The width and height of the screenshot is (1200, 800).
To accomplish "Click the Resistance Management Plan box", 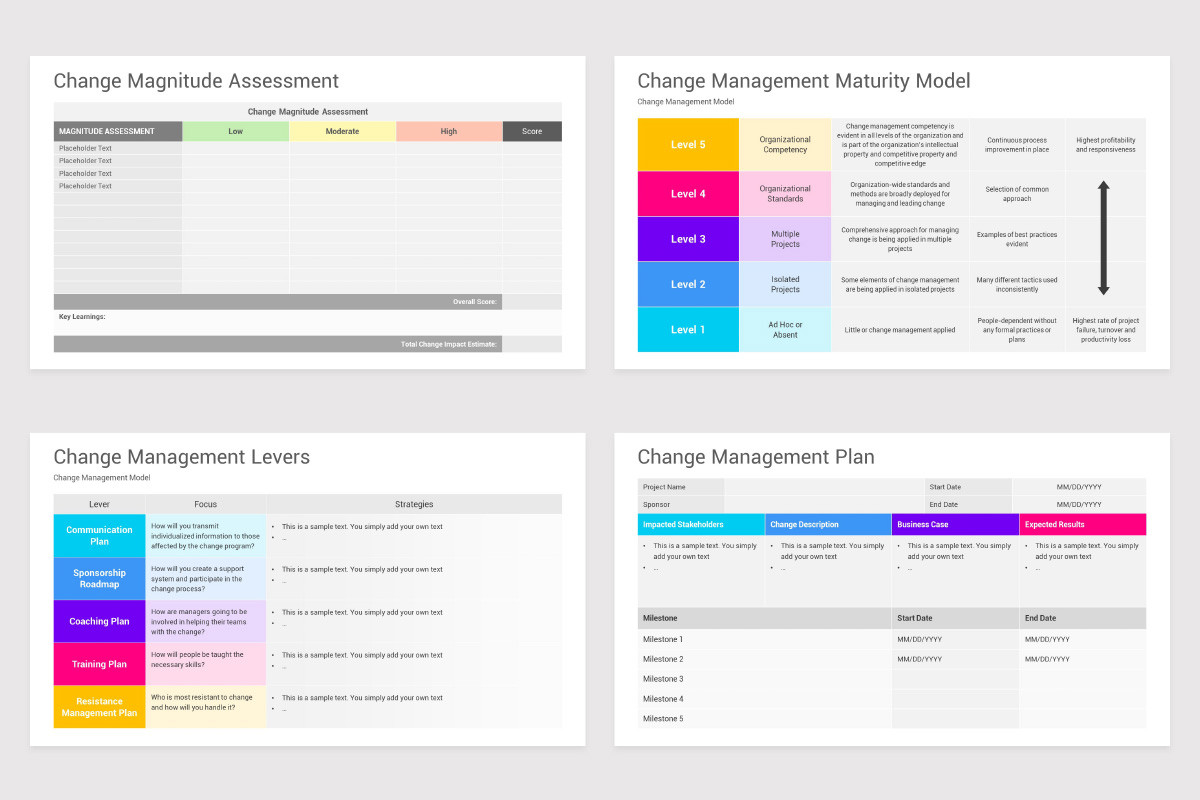I will pyautogui.click(x=99, y=707).
